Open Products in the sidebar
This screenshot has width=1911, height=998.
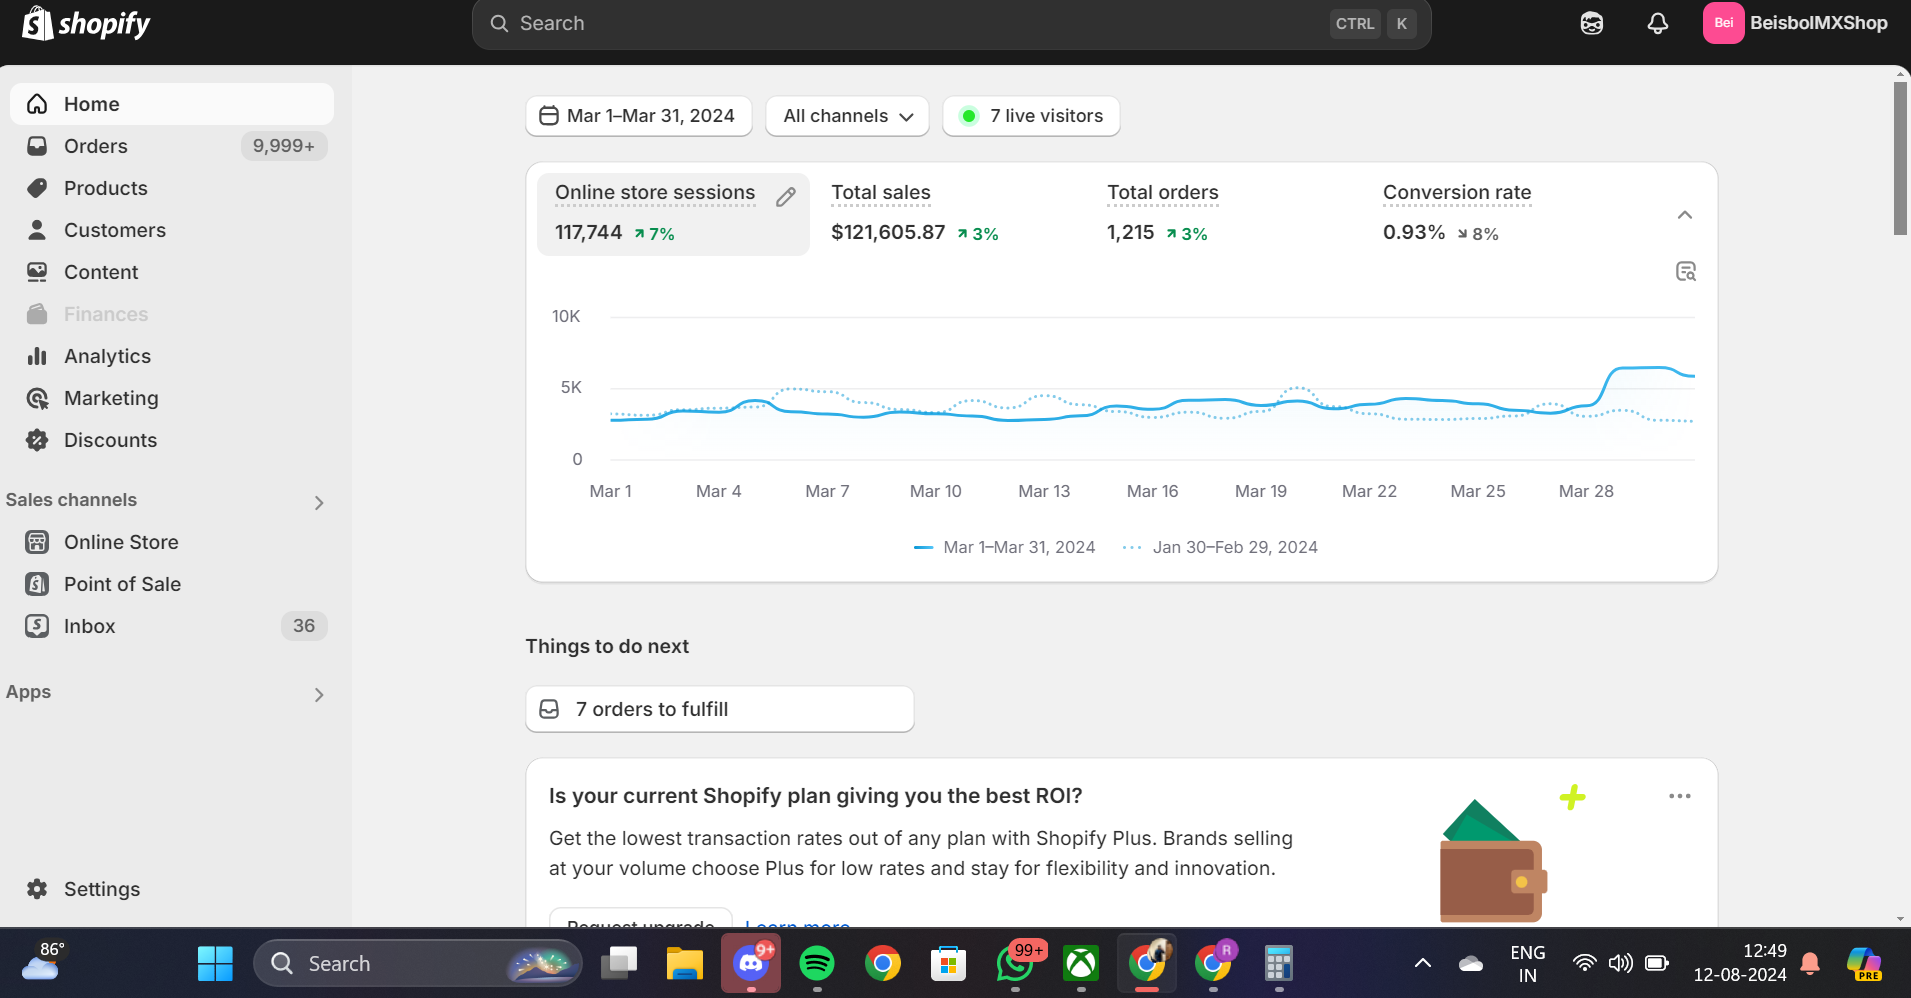click(x=172, y=188)
